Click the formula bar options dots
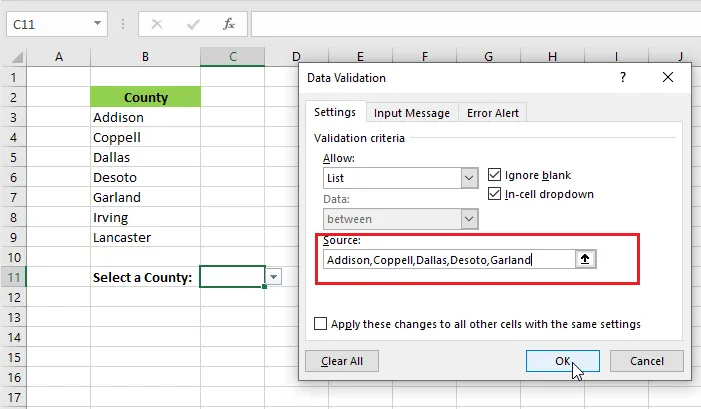The image size is (701, 409). tap(122, 24)
